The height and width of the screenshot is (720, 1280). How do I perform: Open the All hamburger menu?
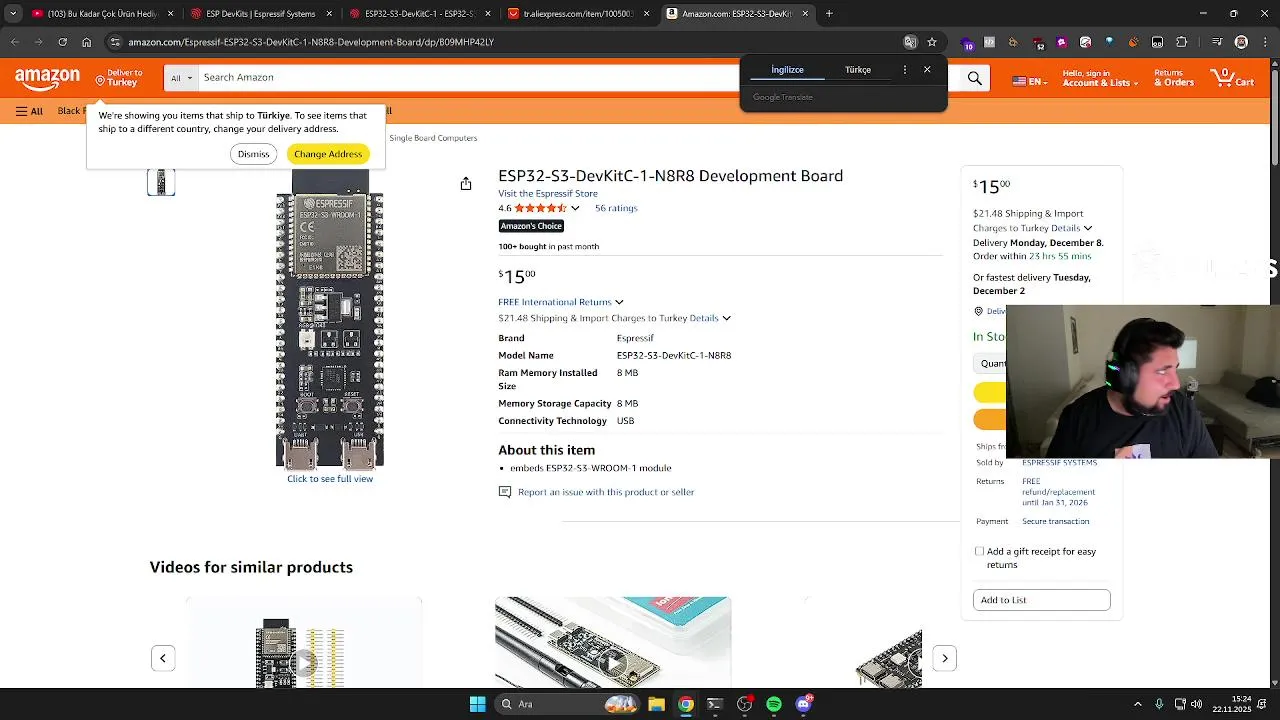(x=29, y=111)
